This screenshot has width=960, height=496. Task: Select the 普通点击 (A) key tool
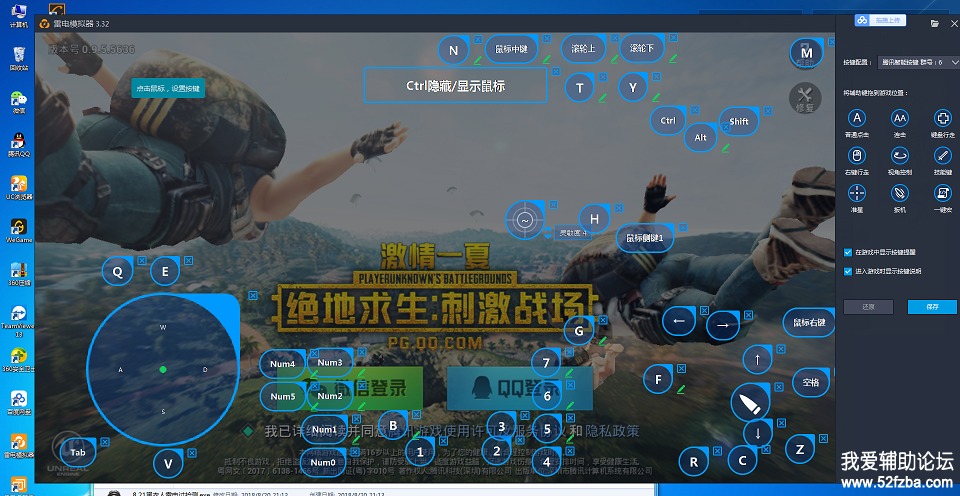[857, 118]
